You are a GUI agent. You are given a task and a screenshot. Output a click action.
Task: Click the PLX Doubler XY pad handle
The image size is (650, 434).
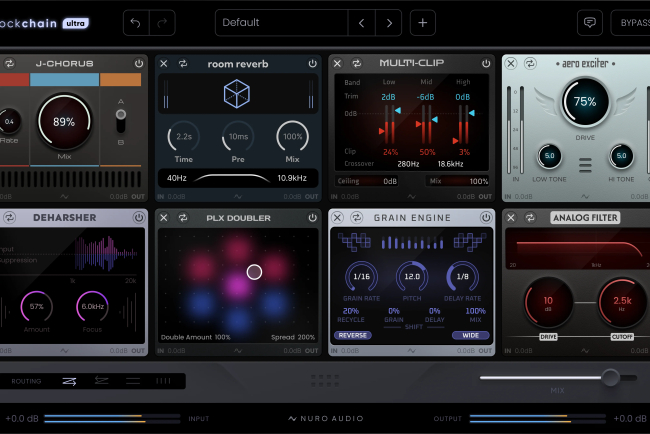[x=254, y=272]
